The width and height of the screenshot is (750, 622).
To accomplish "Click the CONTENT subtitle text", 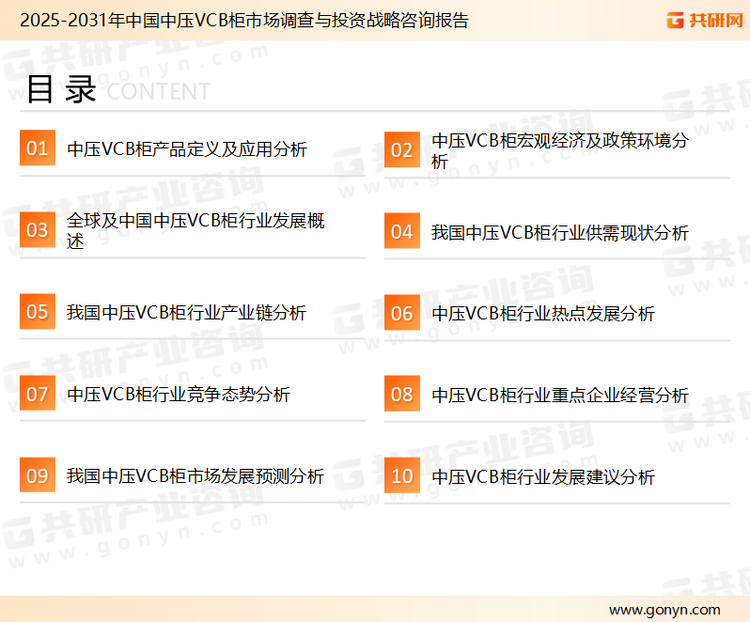I will click(x=158, y=91).
